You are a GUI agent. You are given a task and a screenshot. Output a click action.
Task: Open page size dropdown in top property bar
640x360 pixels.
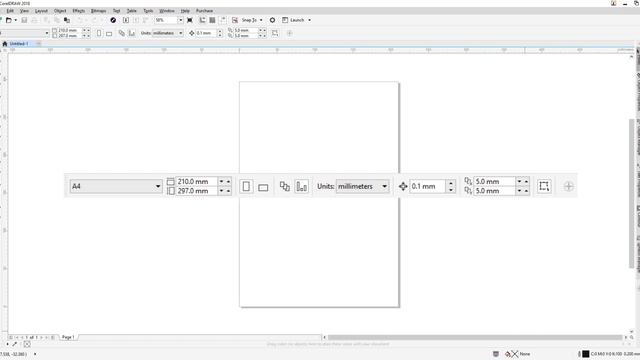tap(47, 33)
